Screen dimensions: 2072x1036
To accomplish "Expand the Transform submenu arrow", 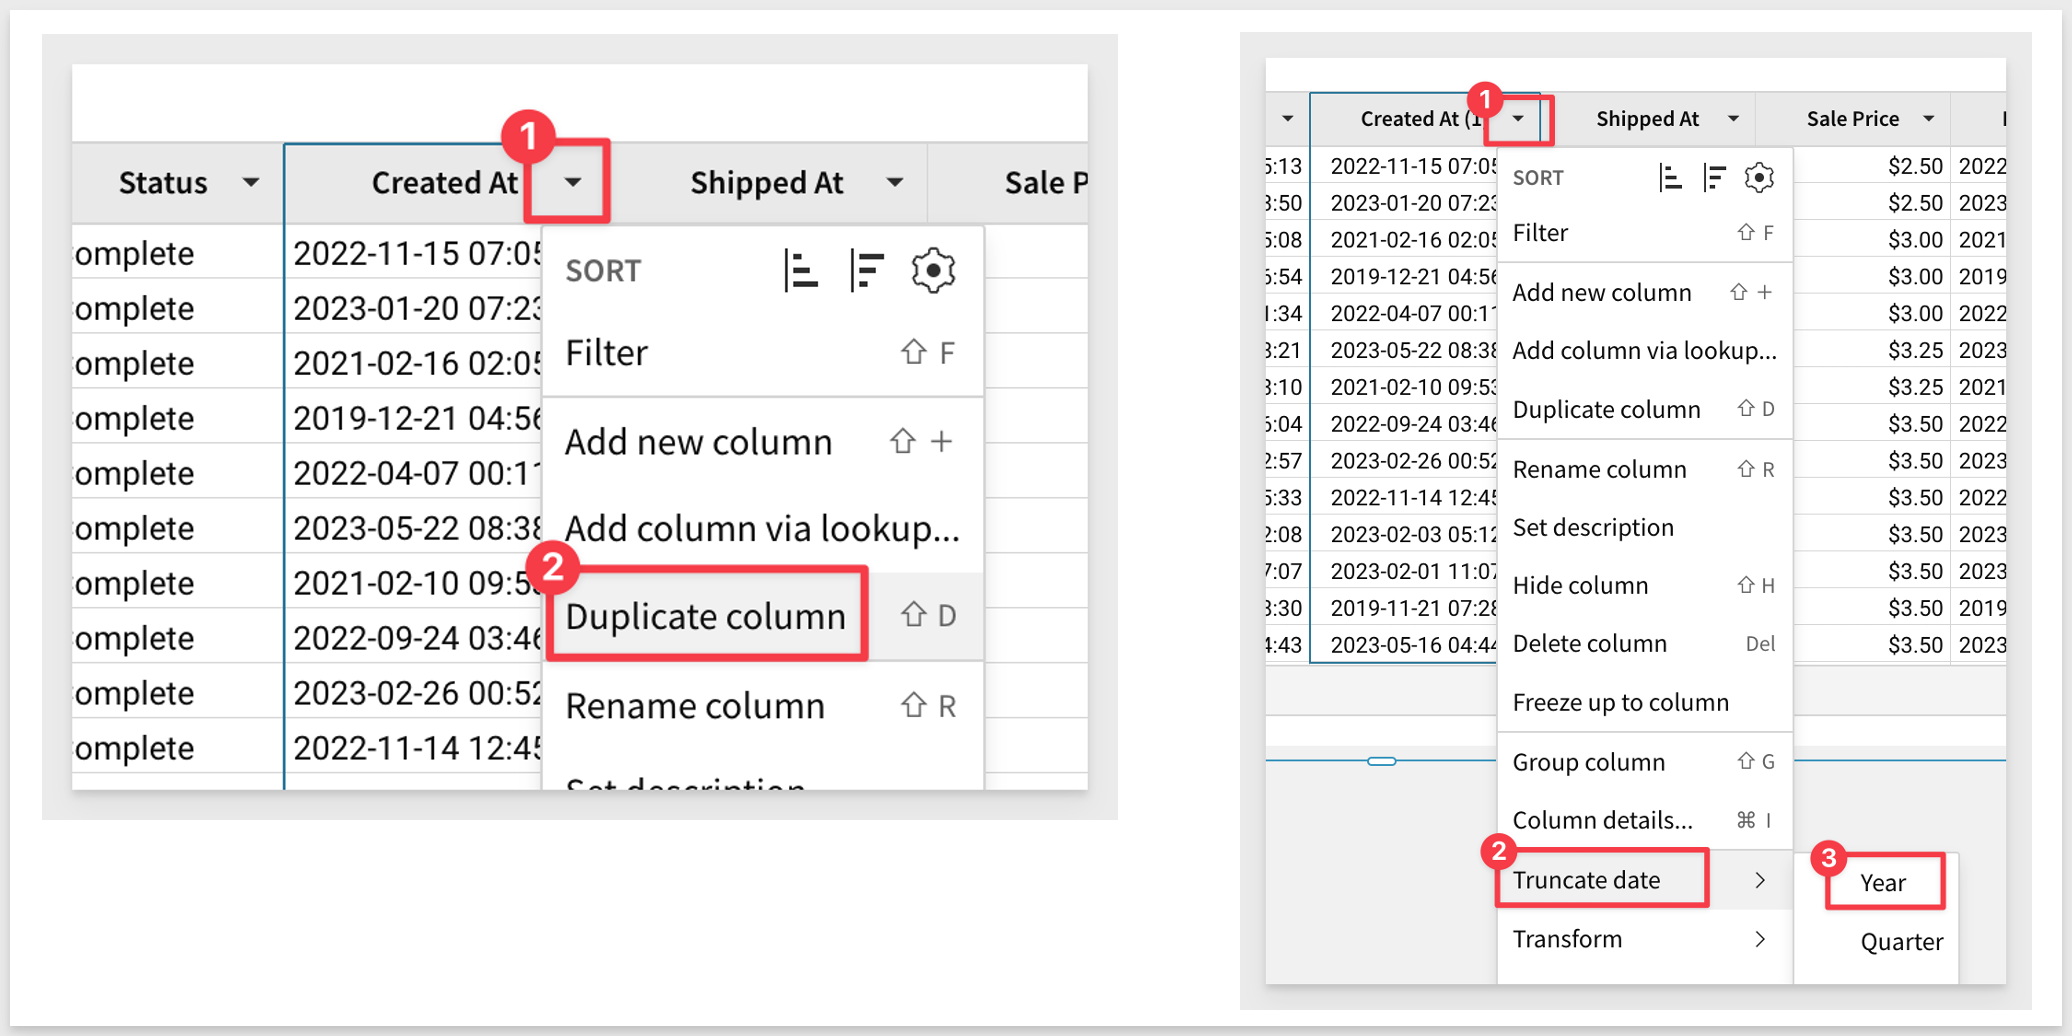I will [1761, 939].
